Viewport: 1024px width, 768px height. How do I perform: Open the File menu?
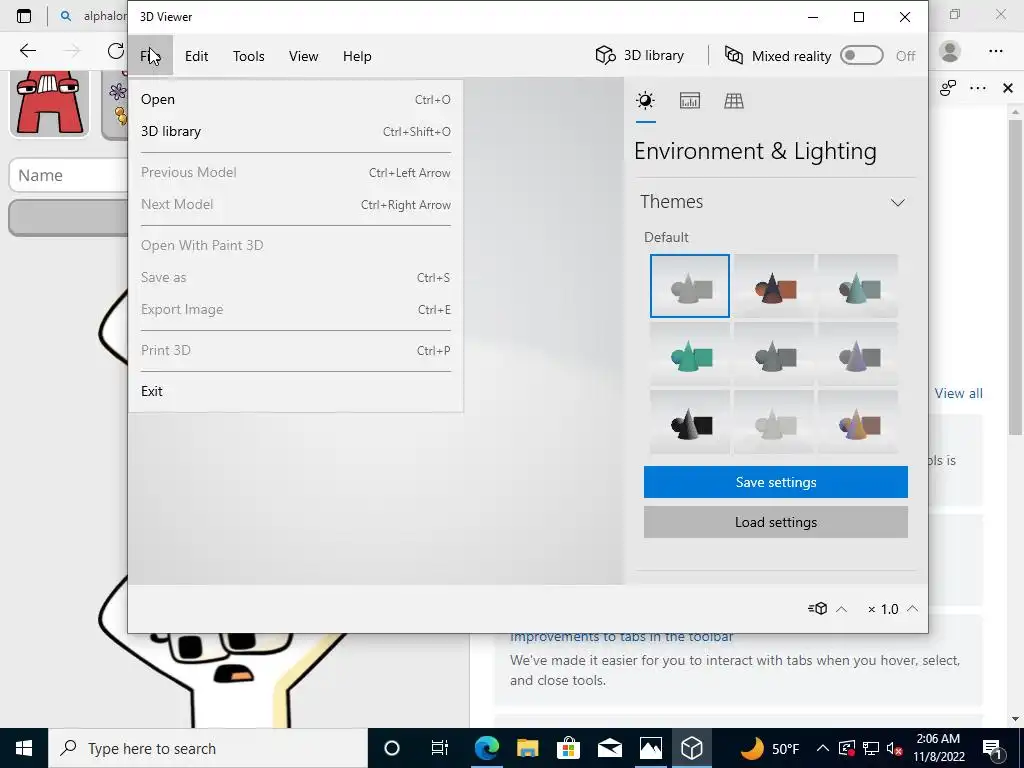(151, 56)
